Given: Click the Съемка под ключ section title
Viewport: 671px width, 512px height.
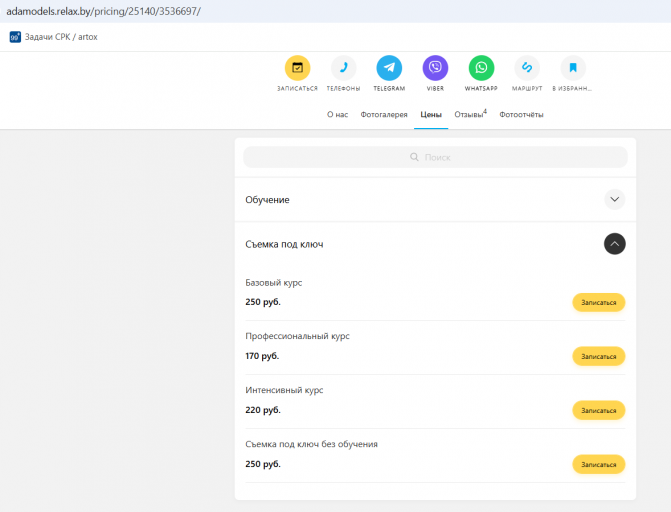Looking at the screenshot, I should 284,244.
